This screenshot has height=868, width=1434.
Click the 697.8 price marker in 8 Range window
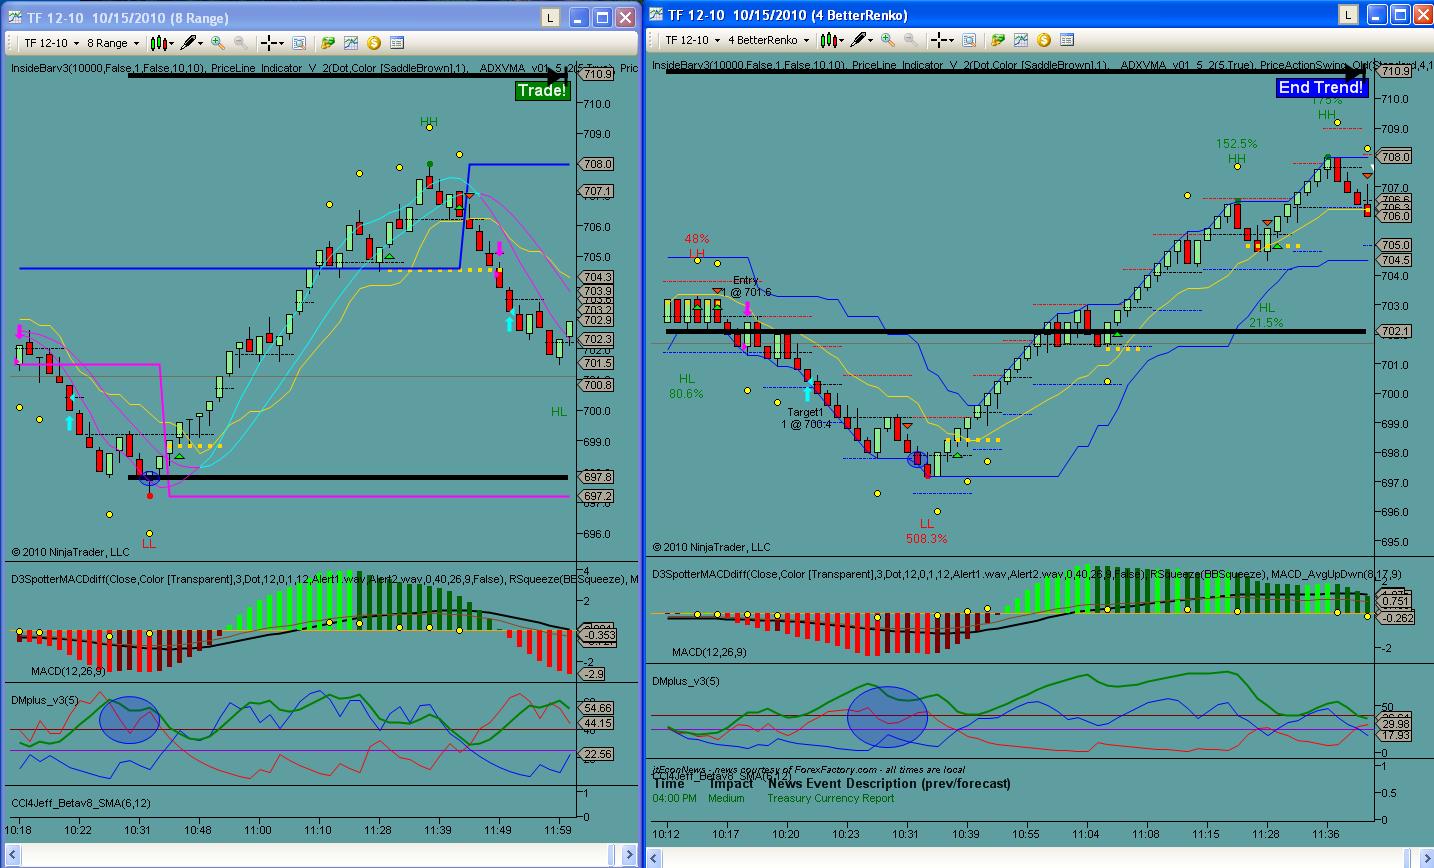(597, 477)
